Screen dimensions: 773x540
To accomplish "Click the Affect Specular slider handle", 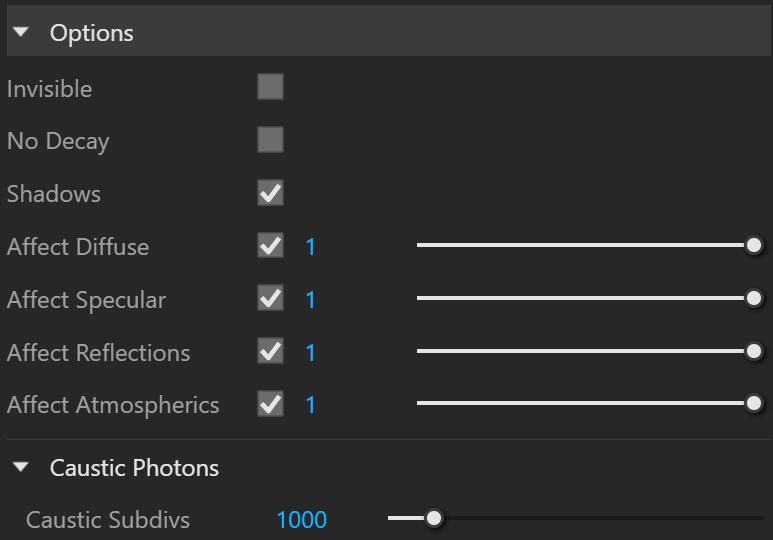I will tap(754, 298).
